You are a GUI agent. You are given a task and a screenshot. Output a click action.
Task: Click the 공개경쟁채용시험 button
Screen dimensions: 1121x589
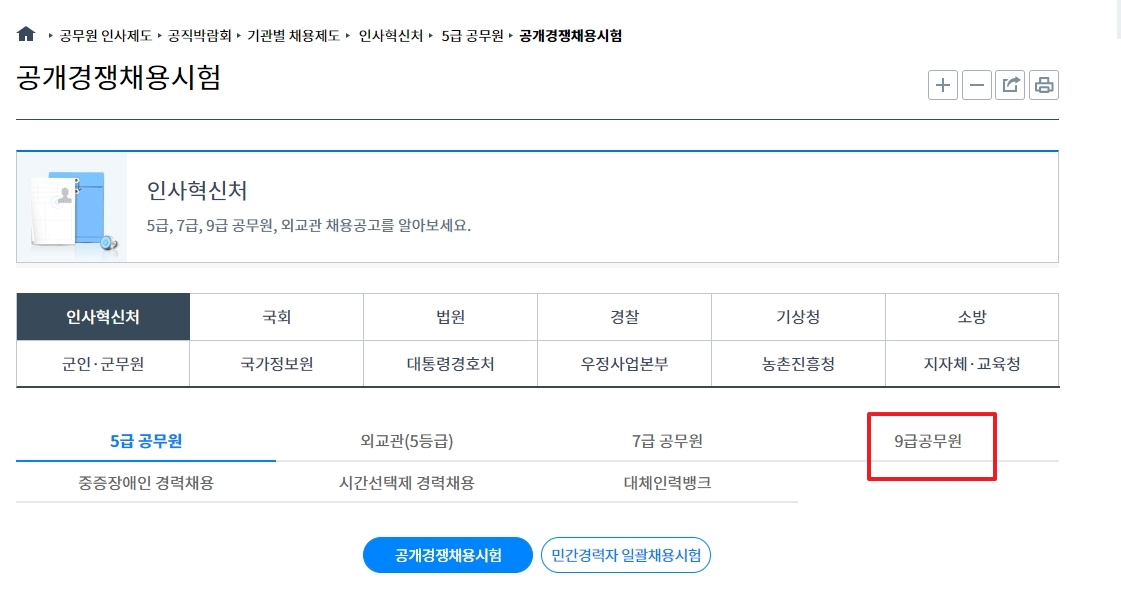[x=447, y=554]
